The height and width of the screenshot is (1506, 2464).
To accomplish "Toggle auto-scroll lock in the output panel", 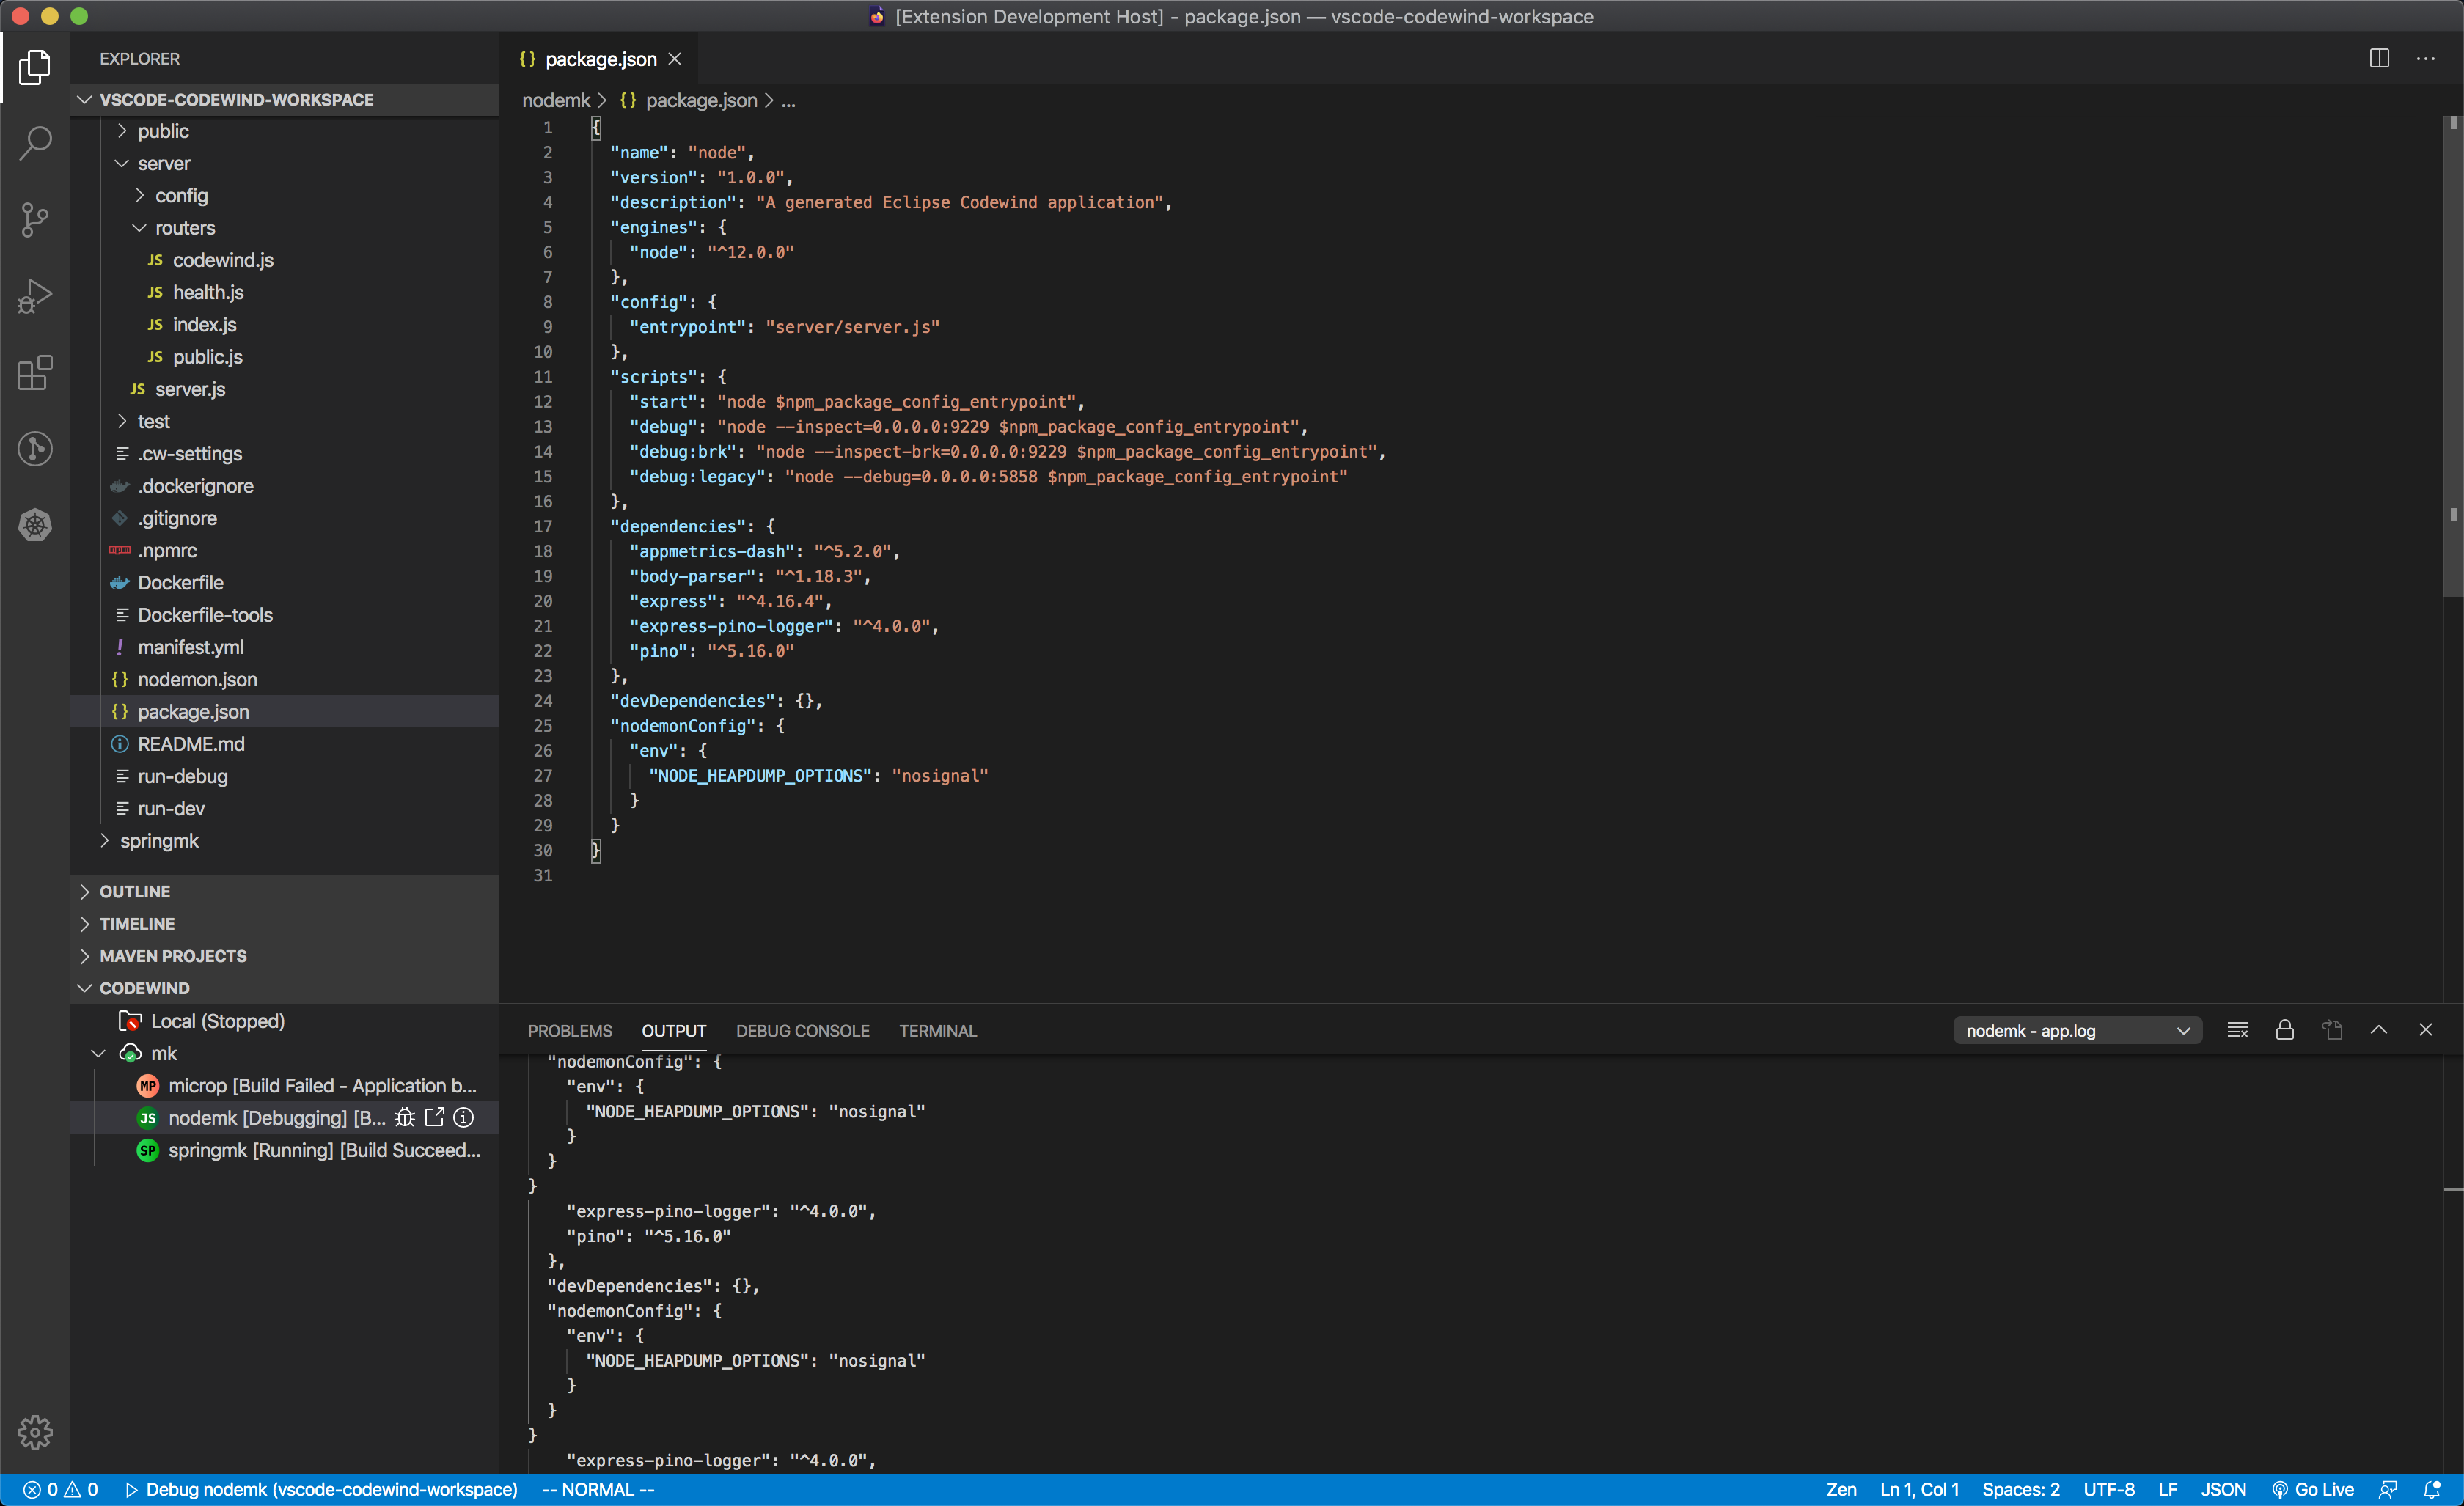I will click(2285, 1029).
